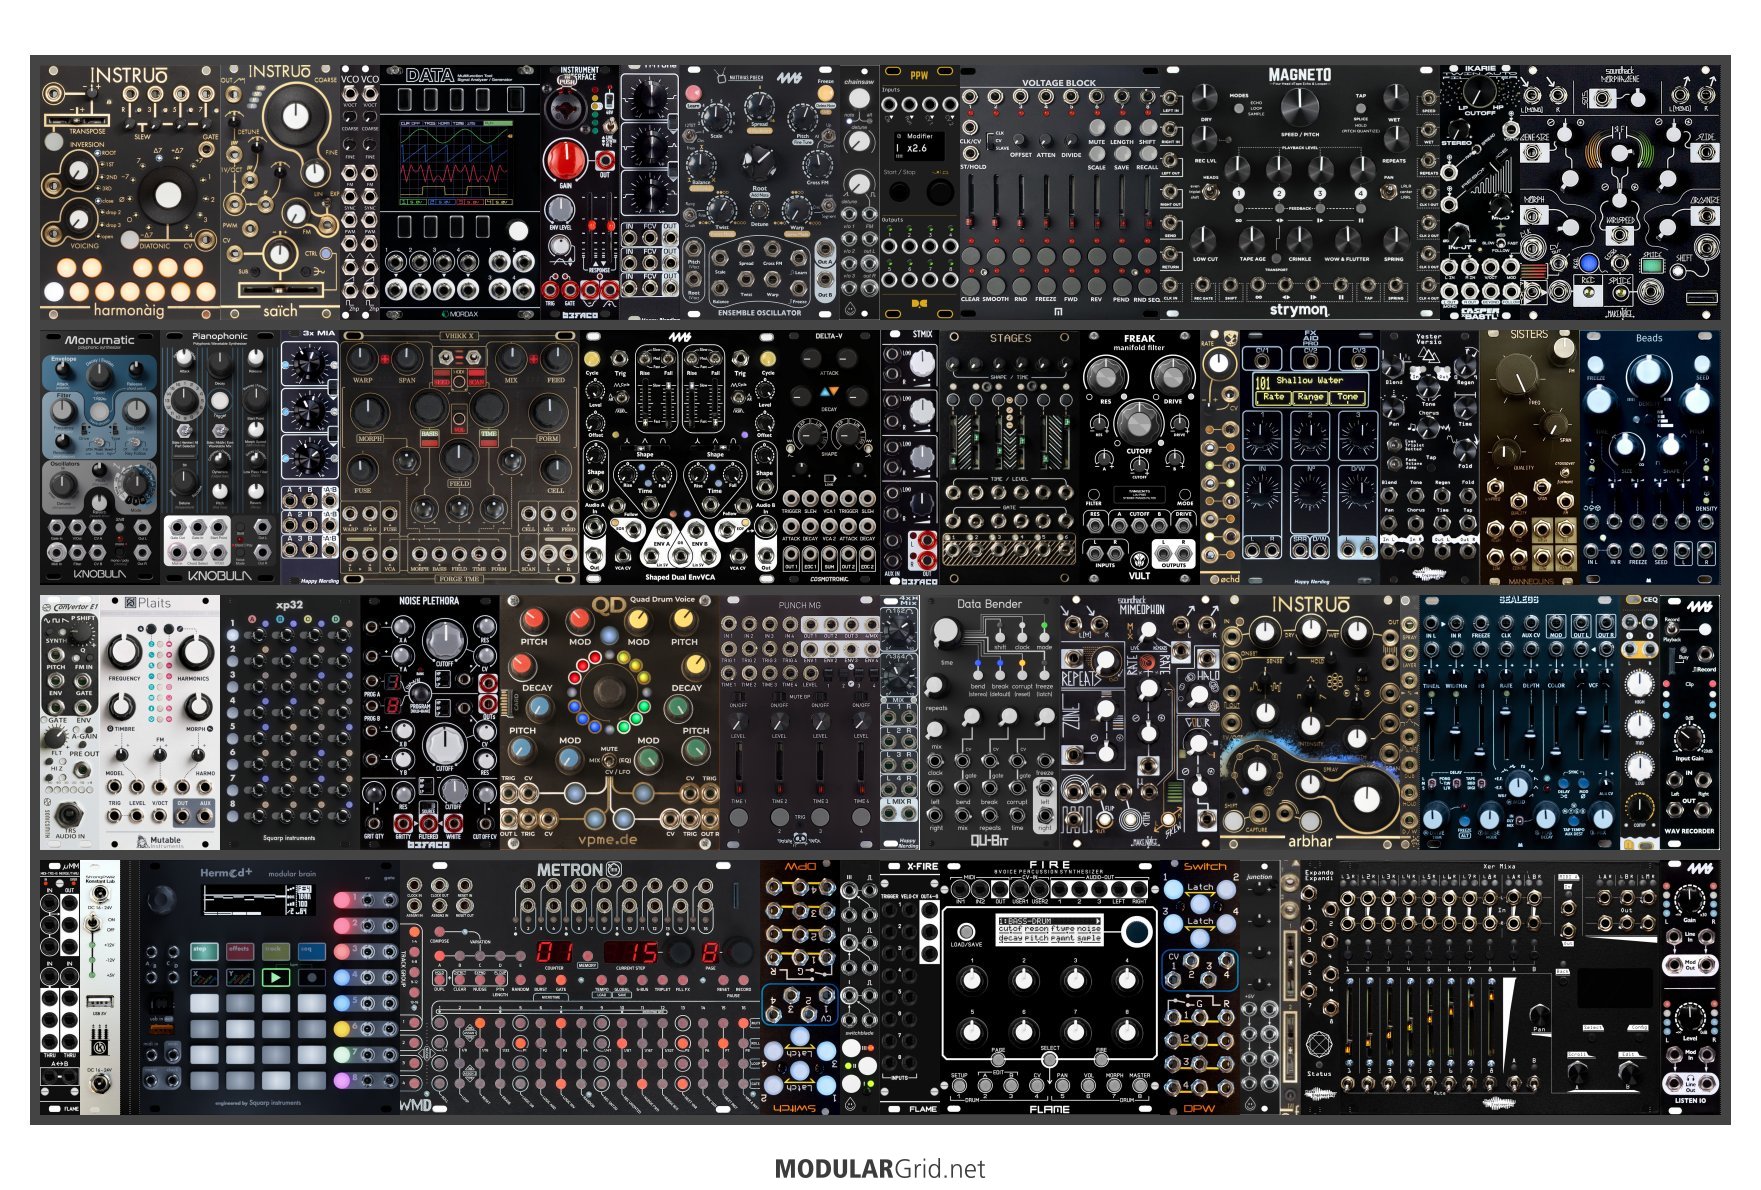Click the xp32 module panel

click(290, 722)
